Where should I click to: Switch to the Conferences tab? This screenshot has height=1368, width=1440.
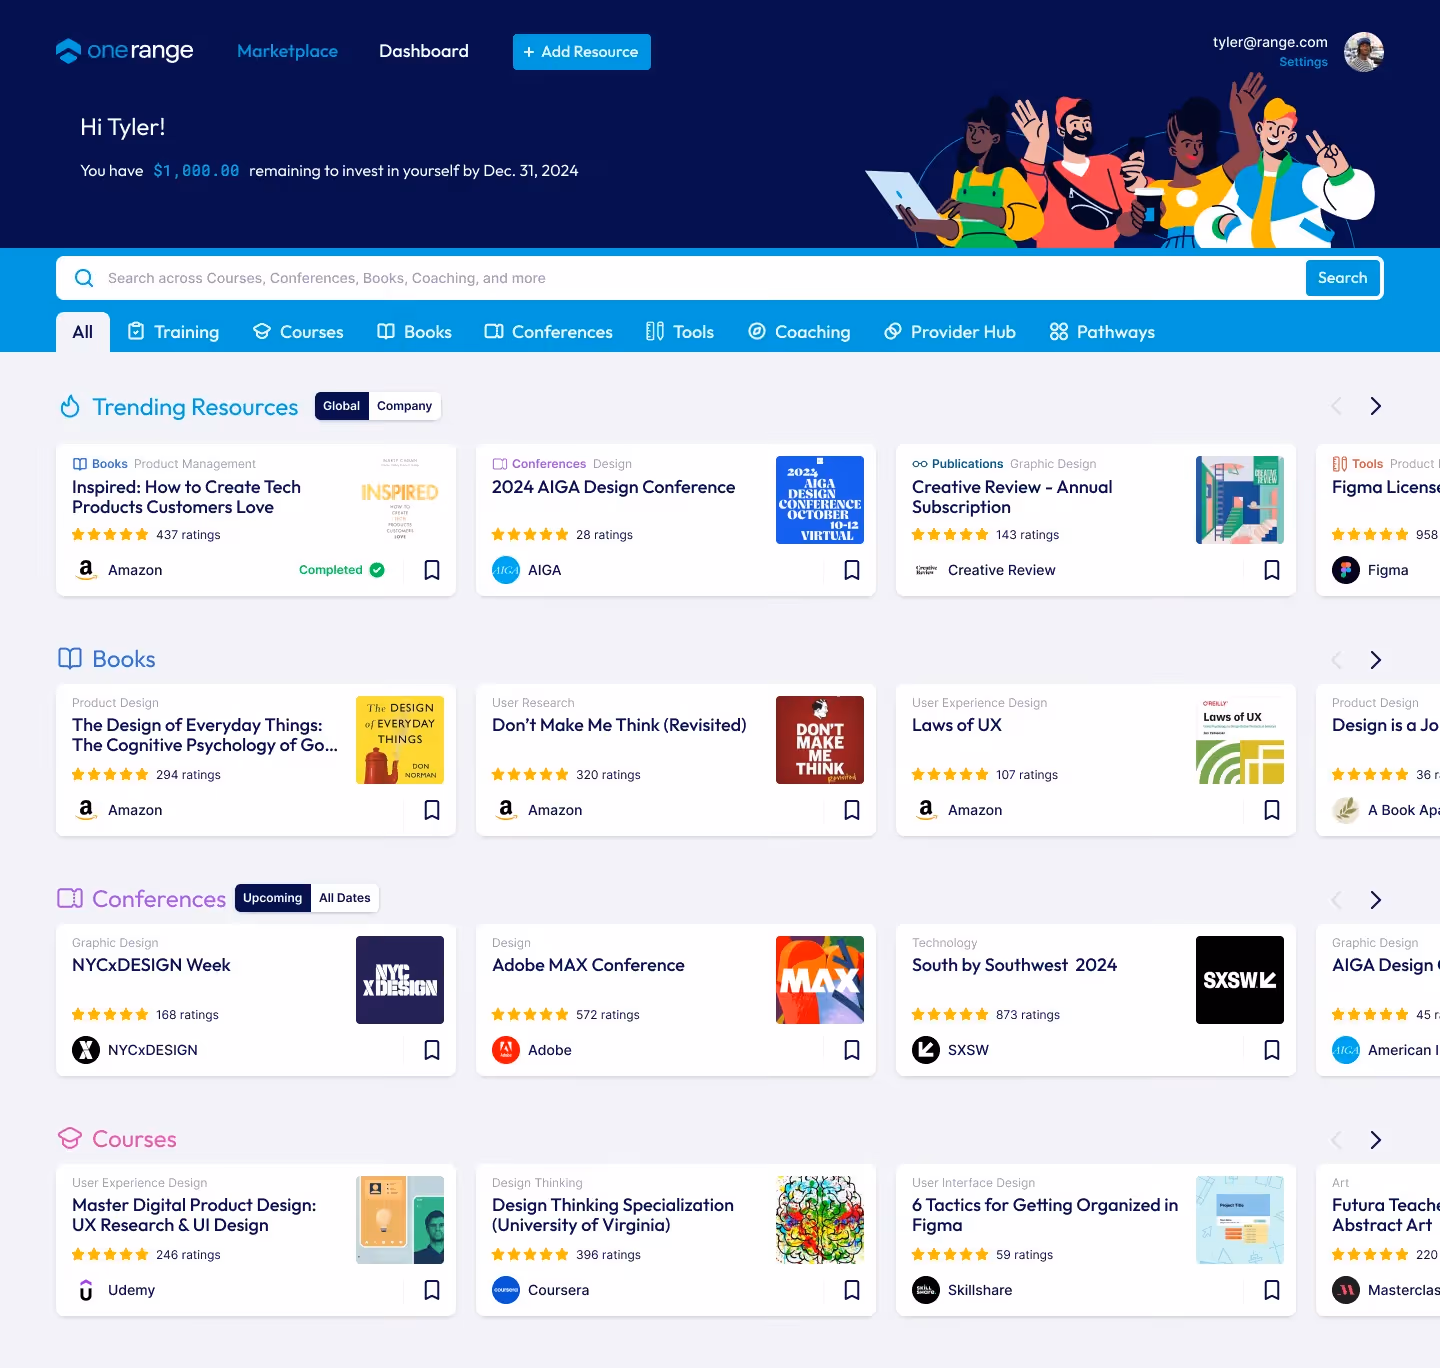[x=548, y=332]
